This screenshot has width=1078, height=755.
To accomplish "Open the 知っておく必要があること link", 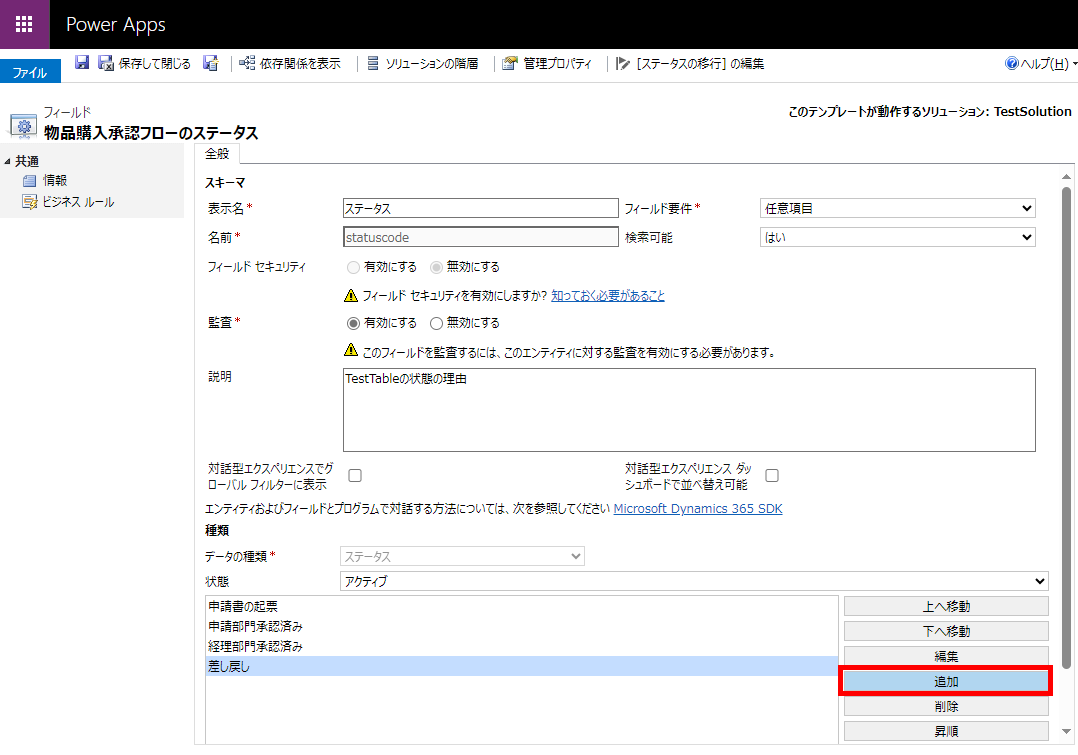I will pos(608,296).
